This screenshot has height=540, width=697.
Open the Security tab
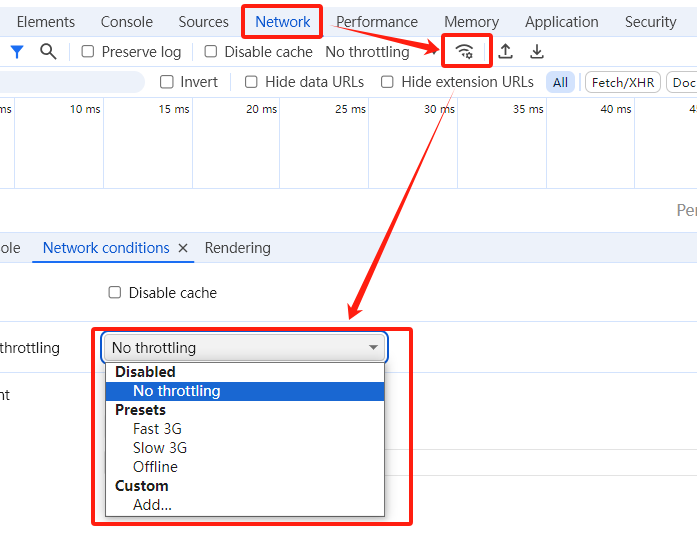(651, 22)
